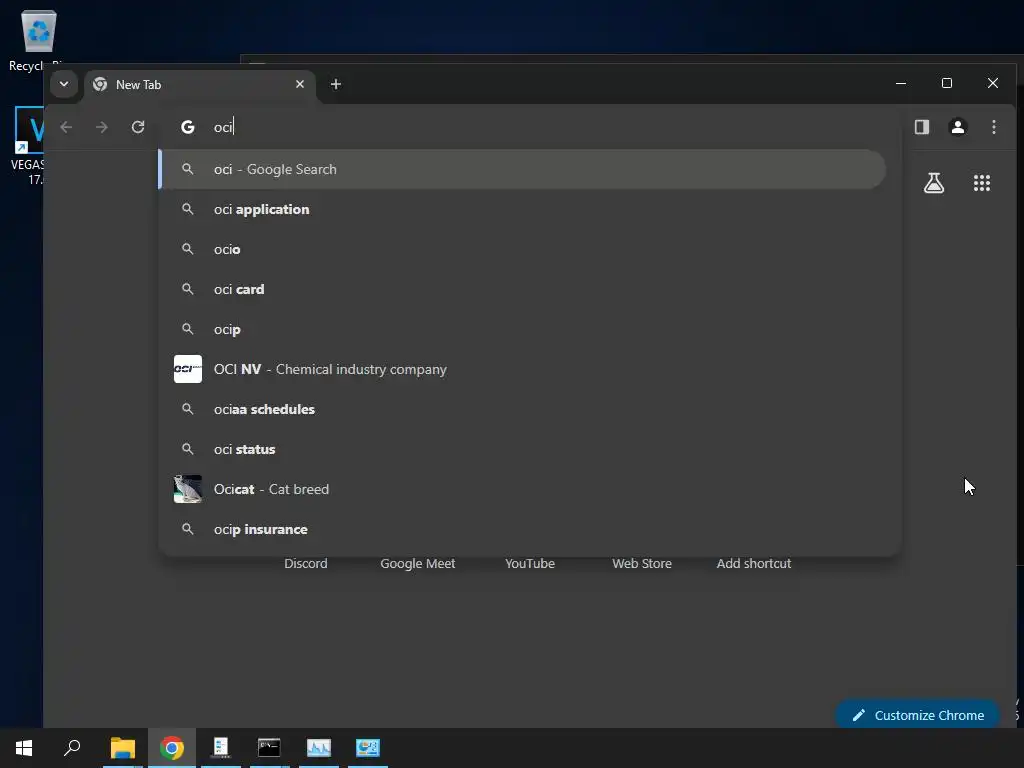Select 'oci - Google Search' suggestion
The image size is (1024, 768).
click(522, 169)
